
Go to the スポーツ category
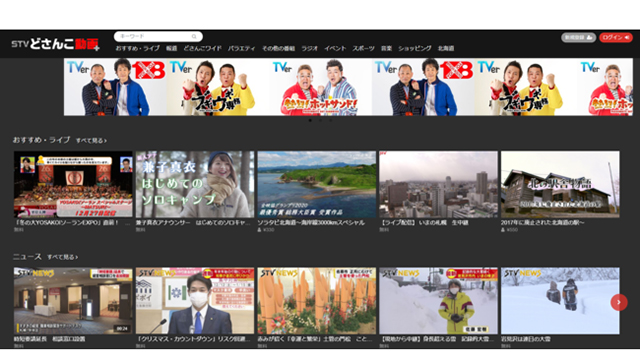(x=363, y=49)
